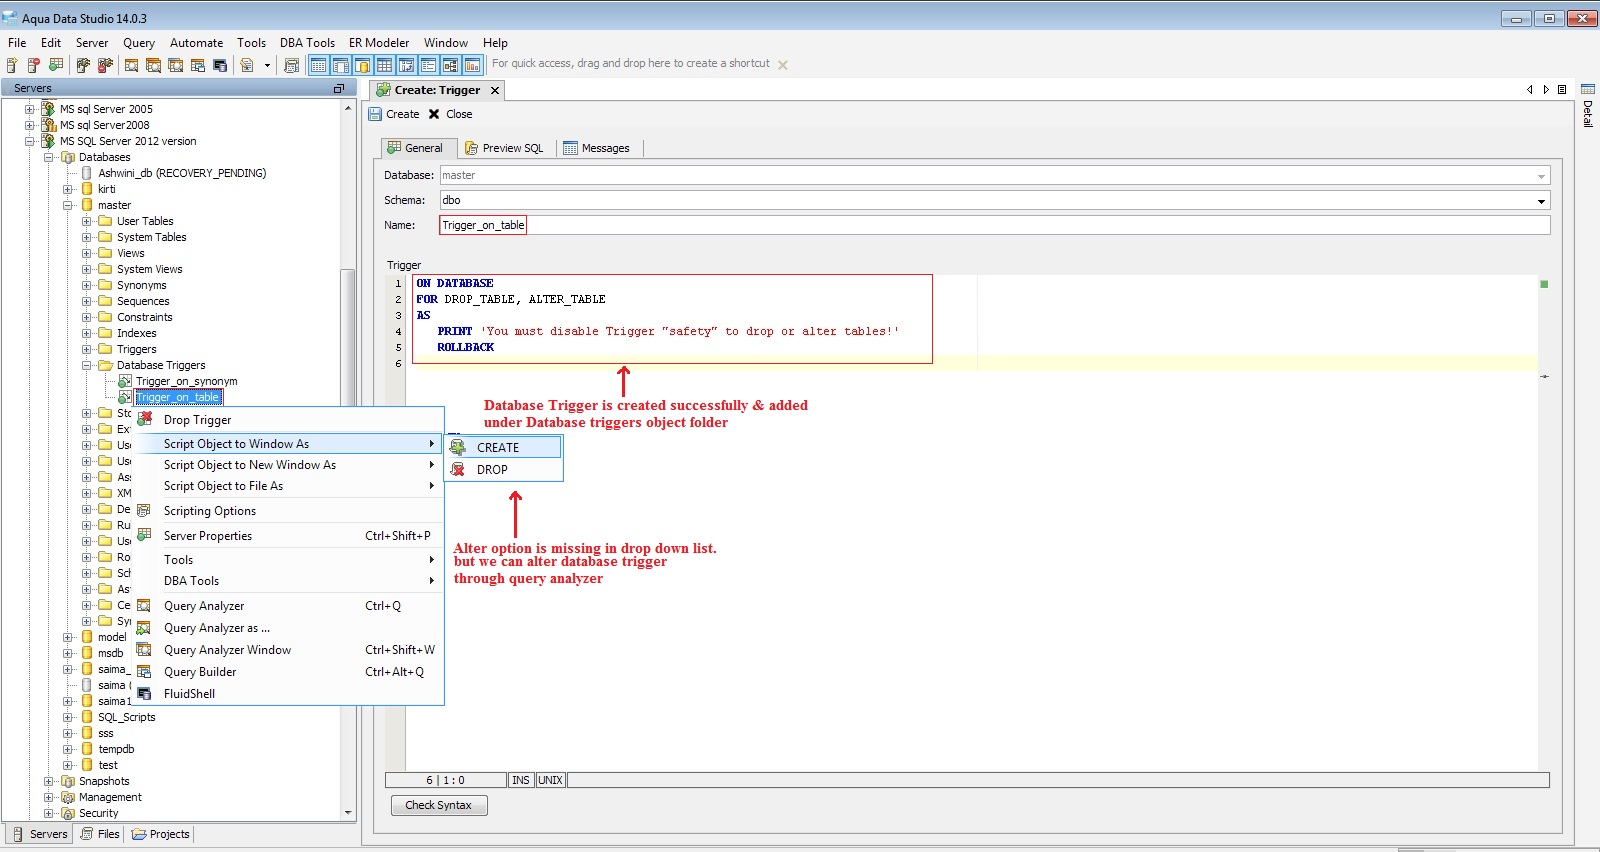Select the Security node
The height and width of the screenshot is (852, 1600).
click(98, 813)
